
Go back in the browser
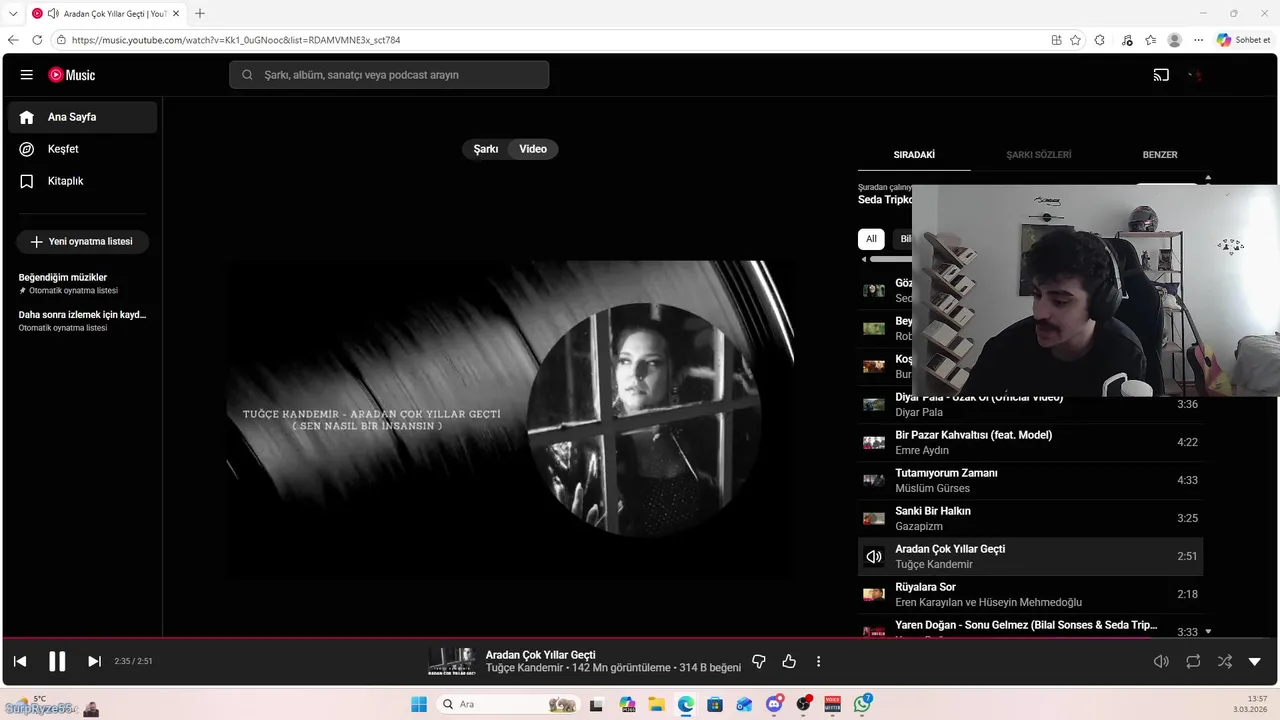(x=13, y=40)
